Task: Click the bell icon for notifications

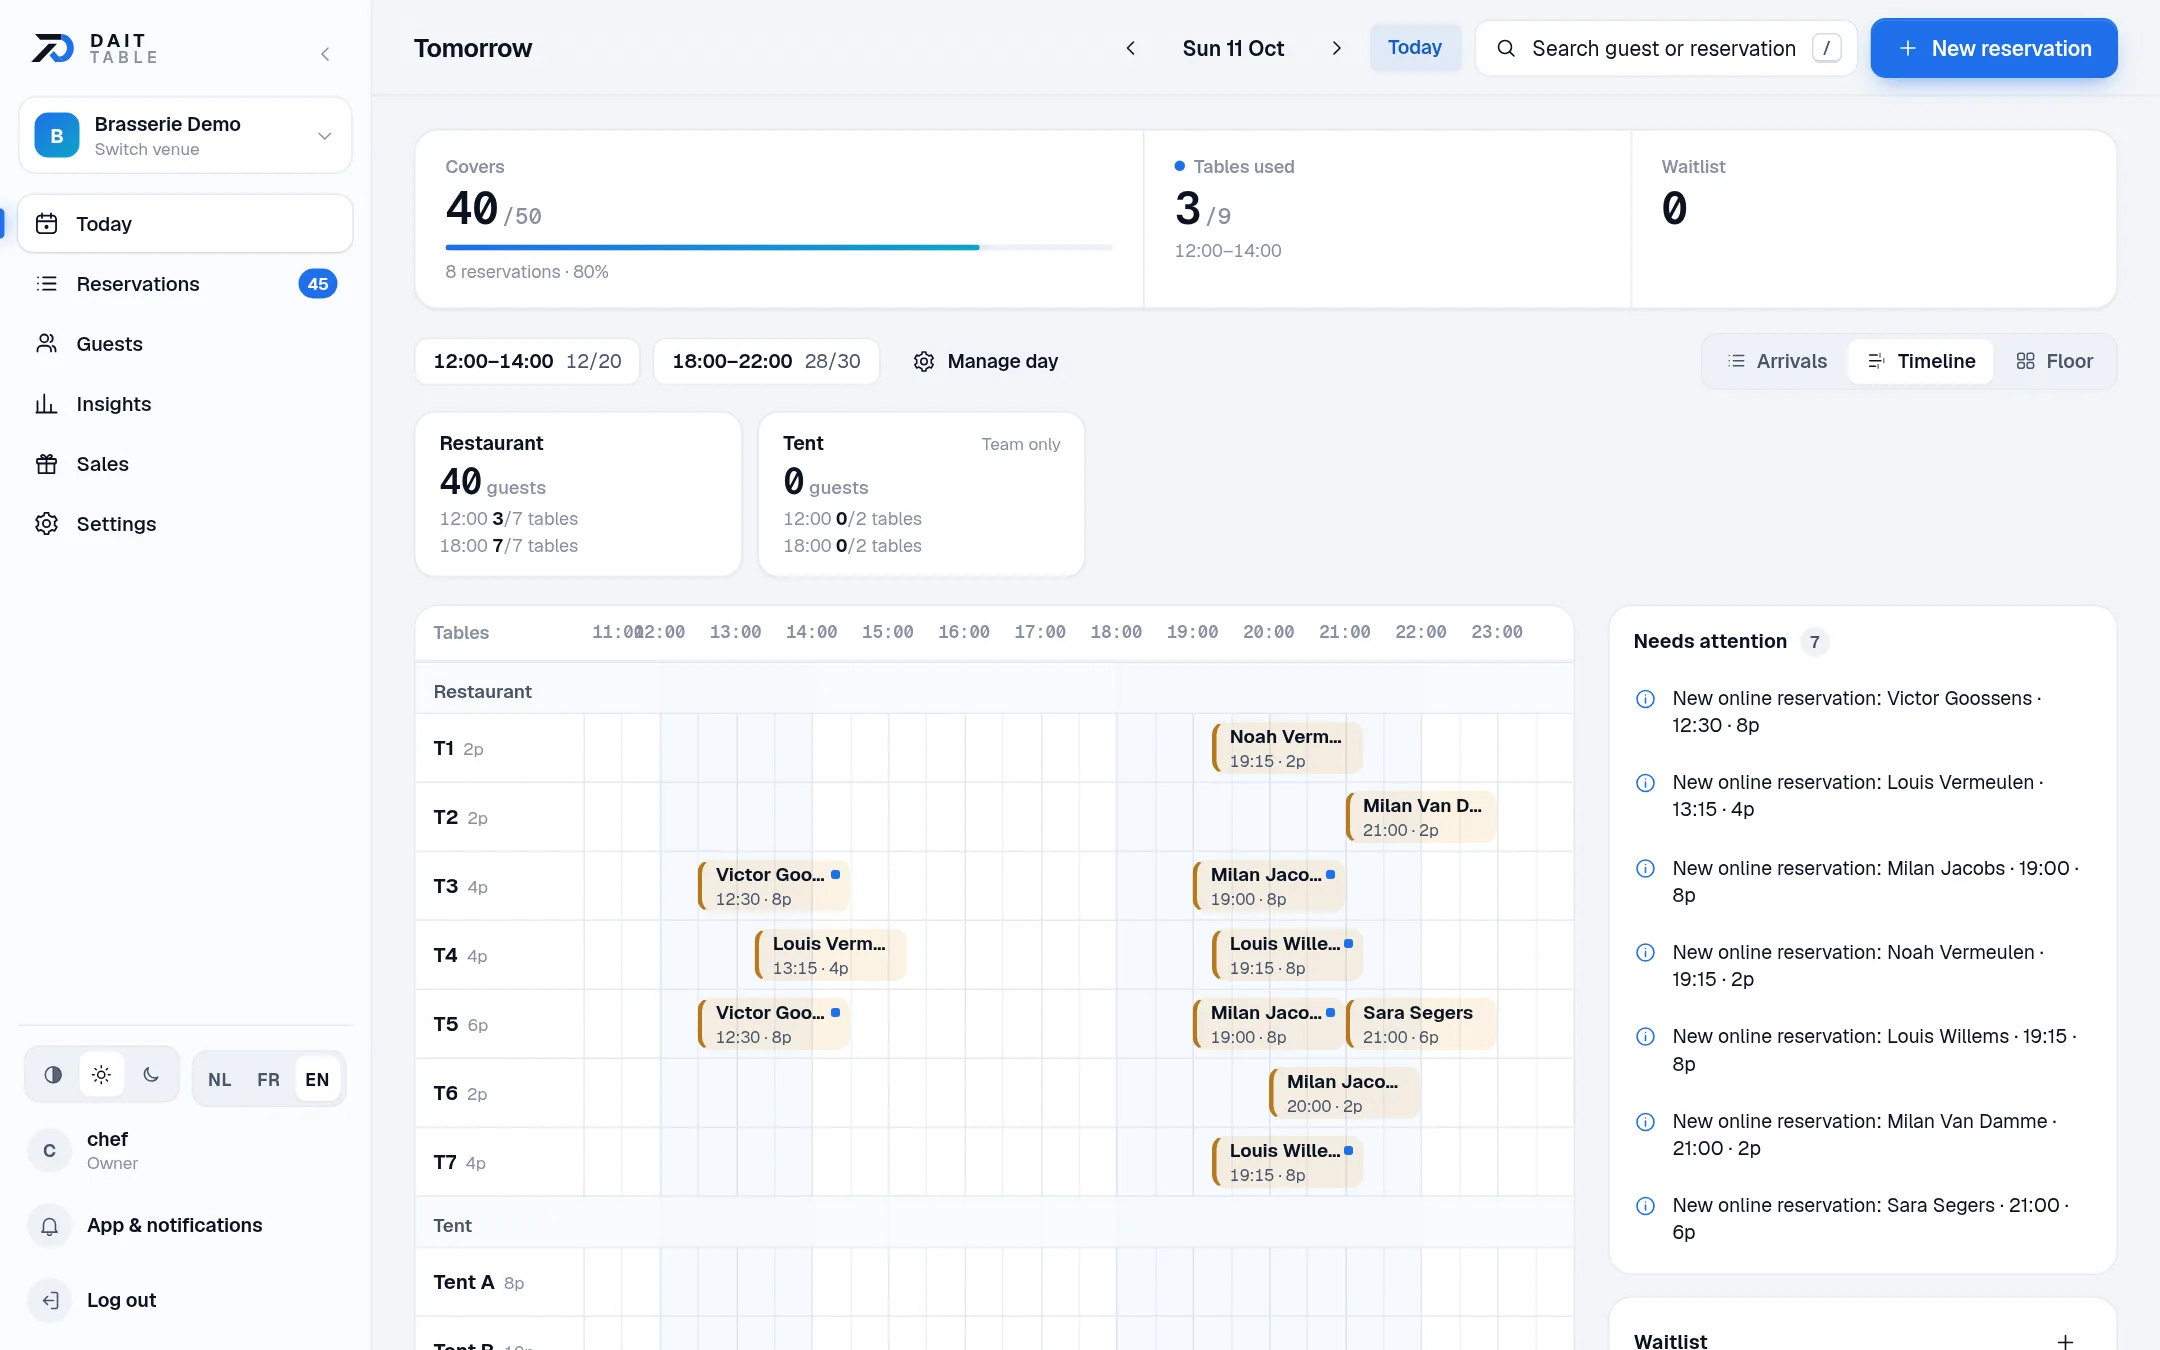Action: pos(49,1226)
